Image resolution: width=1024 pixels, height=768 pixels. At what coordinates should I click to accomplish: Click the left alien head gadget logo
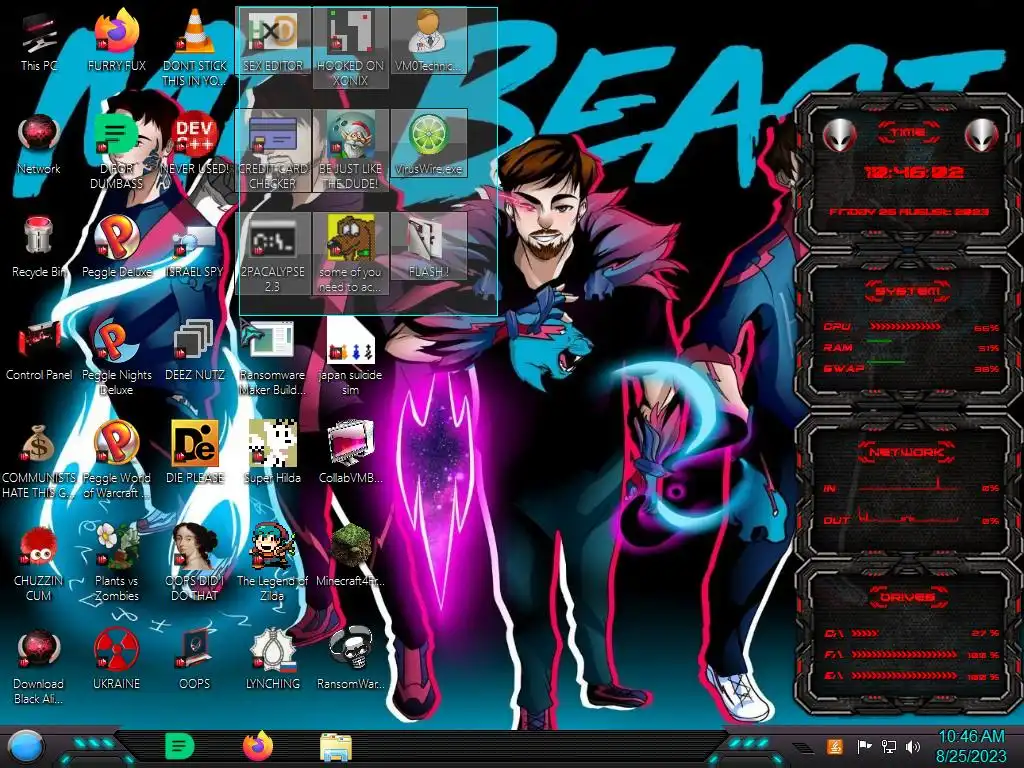coord(839,135)
